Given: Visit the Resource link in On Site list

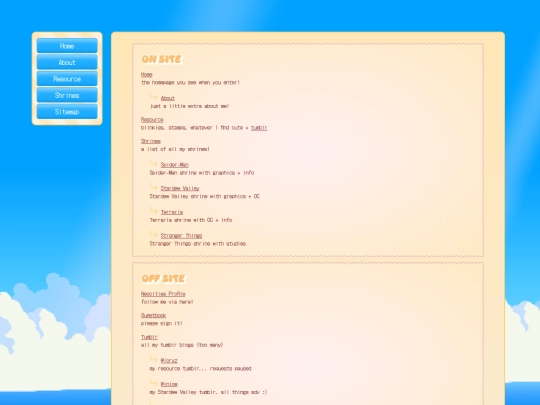Looking at the screenshot, I should click(152, 120).
